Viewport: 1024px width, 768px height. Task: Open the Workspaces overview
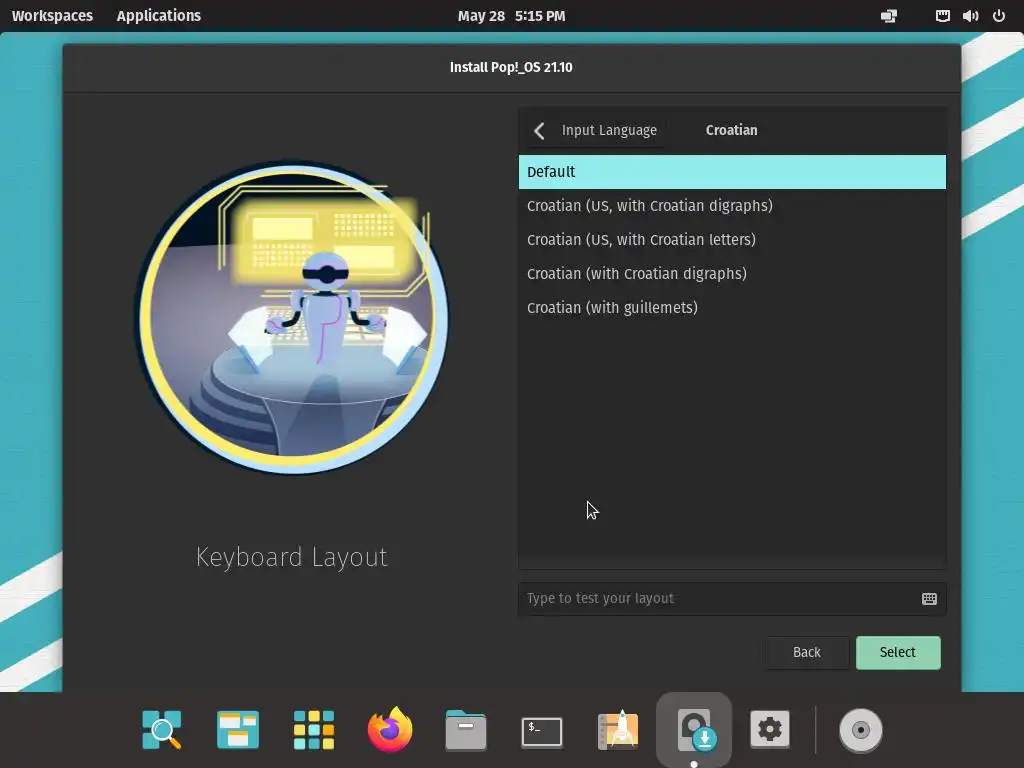point(52,16)
